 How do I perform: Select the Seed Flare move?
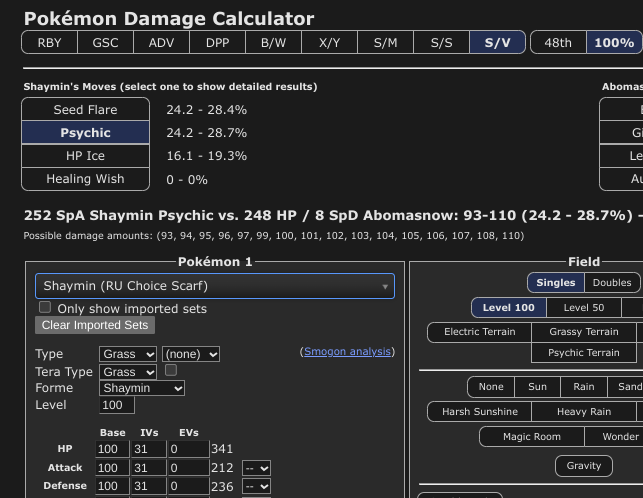(x=85, y=110)
